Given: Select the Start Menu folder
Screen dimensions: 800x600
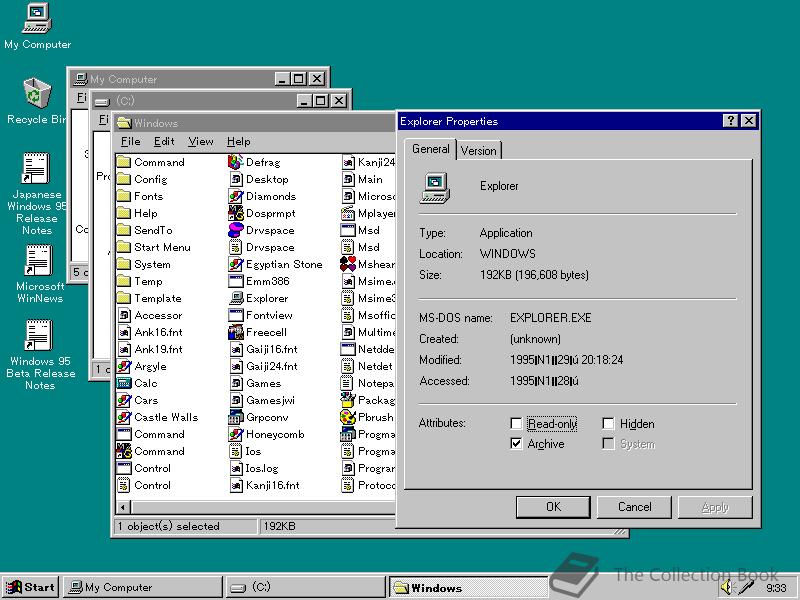Looking at the screenshot, I should pyautogui.click(x=153, y=247).
